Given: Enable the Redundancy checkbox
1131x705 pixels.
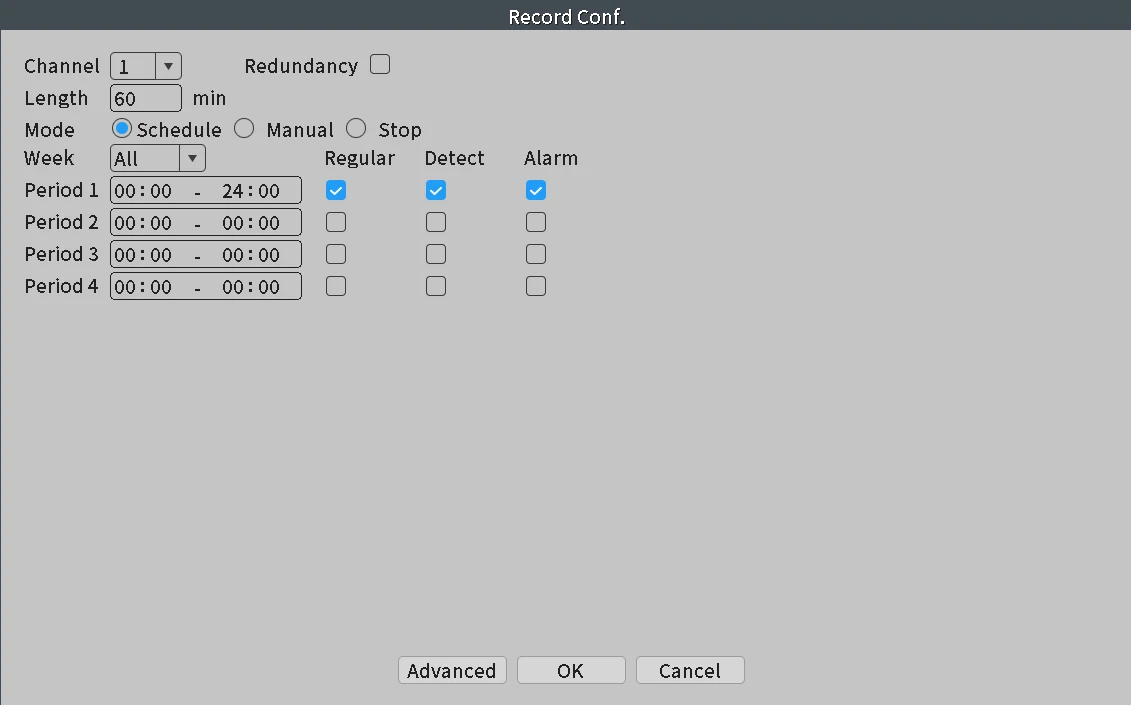Looking at the screenshot, I should point(380,64).
